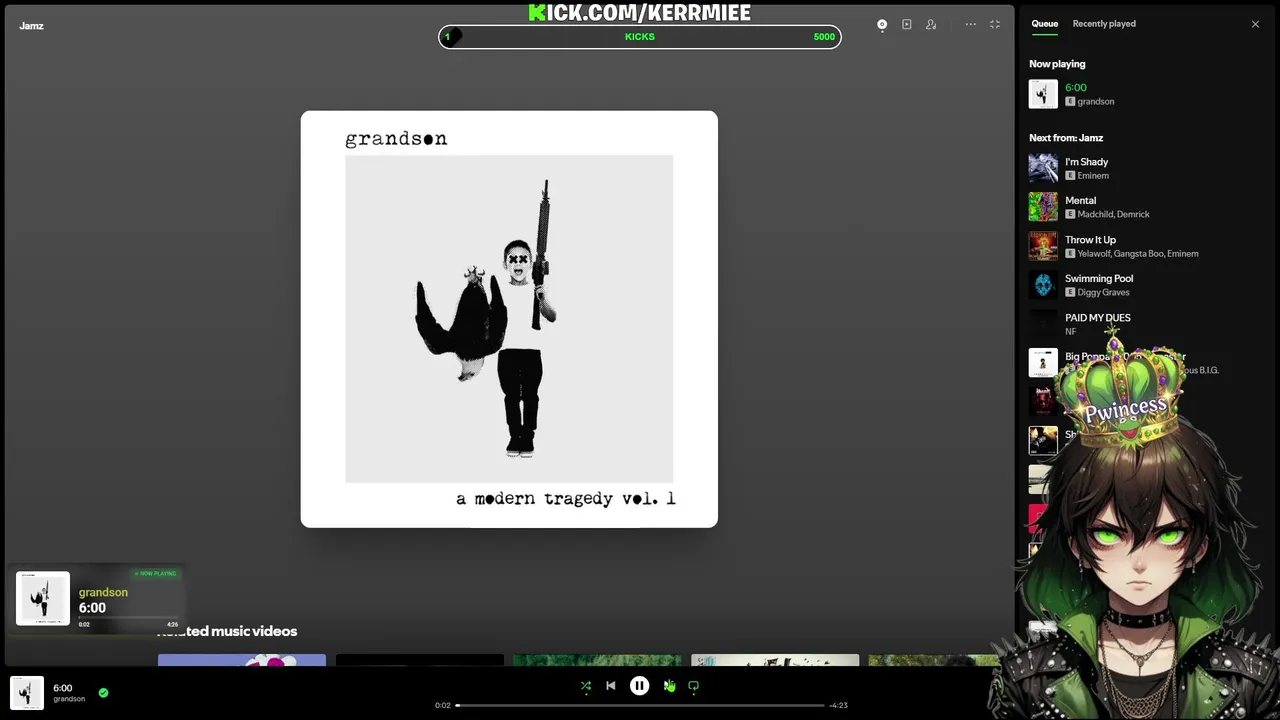The width and height of the screenshot is (1280, 720).
Task: Click the now playing thumbnail in queue
Action: (x=1043, y=94)
